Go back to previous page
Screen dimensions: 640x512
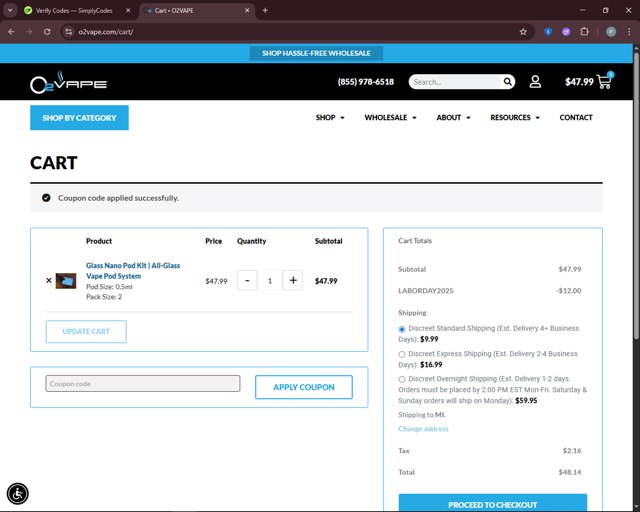point(11,32)
